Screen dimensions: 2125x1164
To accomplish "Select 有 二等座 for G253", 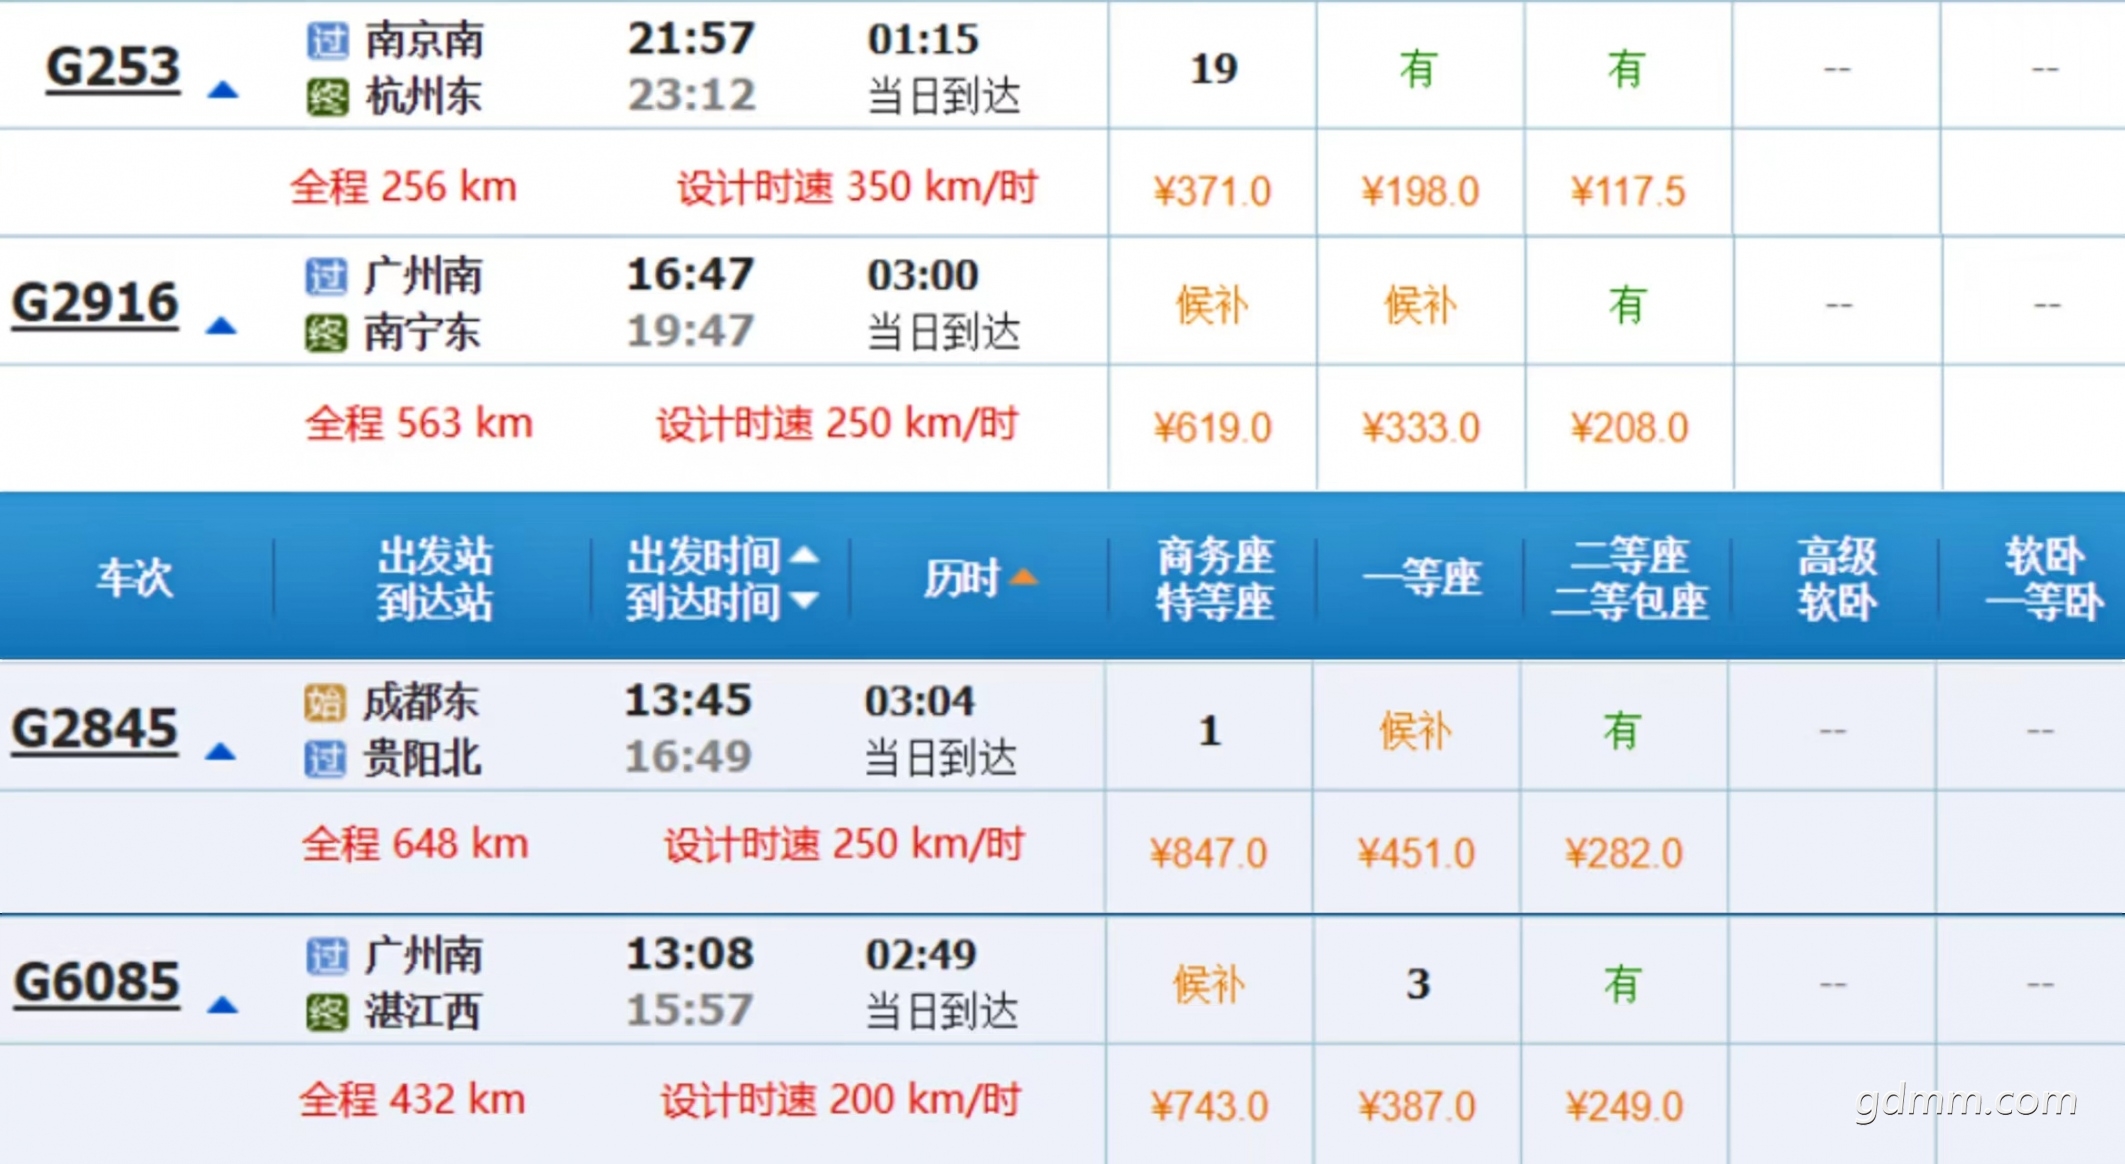I will [x=1626, y=69].
